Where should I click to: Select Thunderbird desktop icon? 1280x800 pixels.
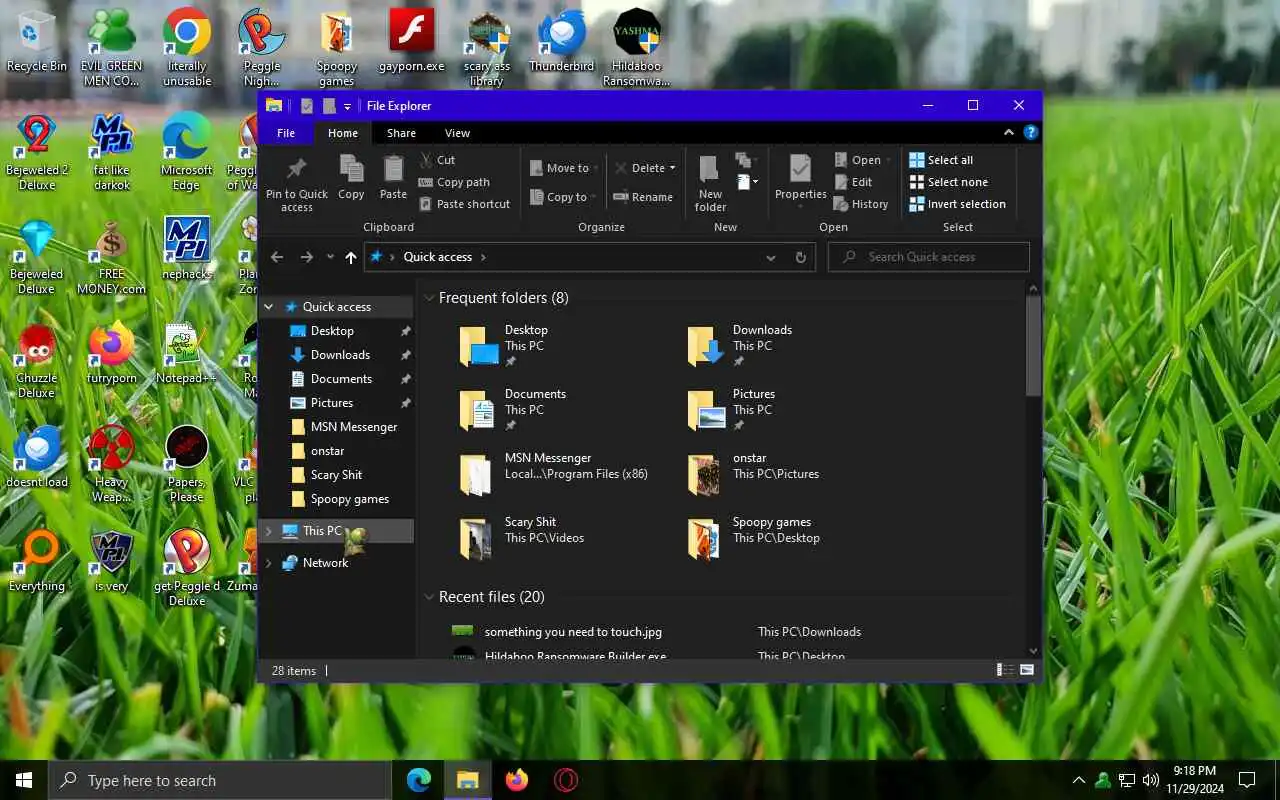[561, 41]
